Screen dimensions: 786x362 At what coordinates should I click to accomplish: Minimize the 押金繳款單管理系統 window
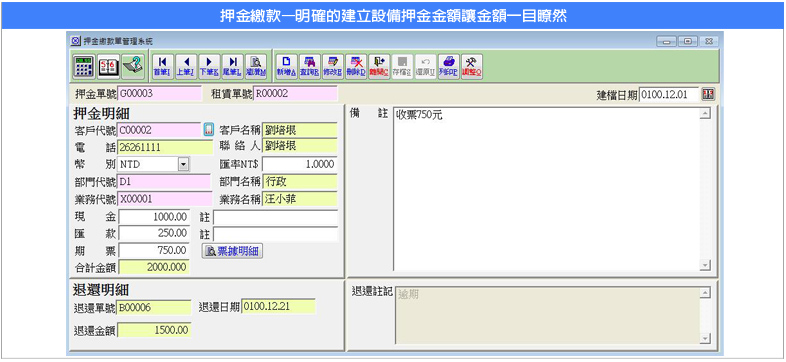[x=666, y=41]
